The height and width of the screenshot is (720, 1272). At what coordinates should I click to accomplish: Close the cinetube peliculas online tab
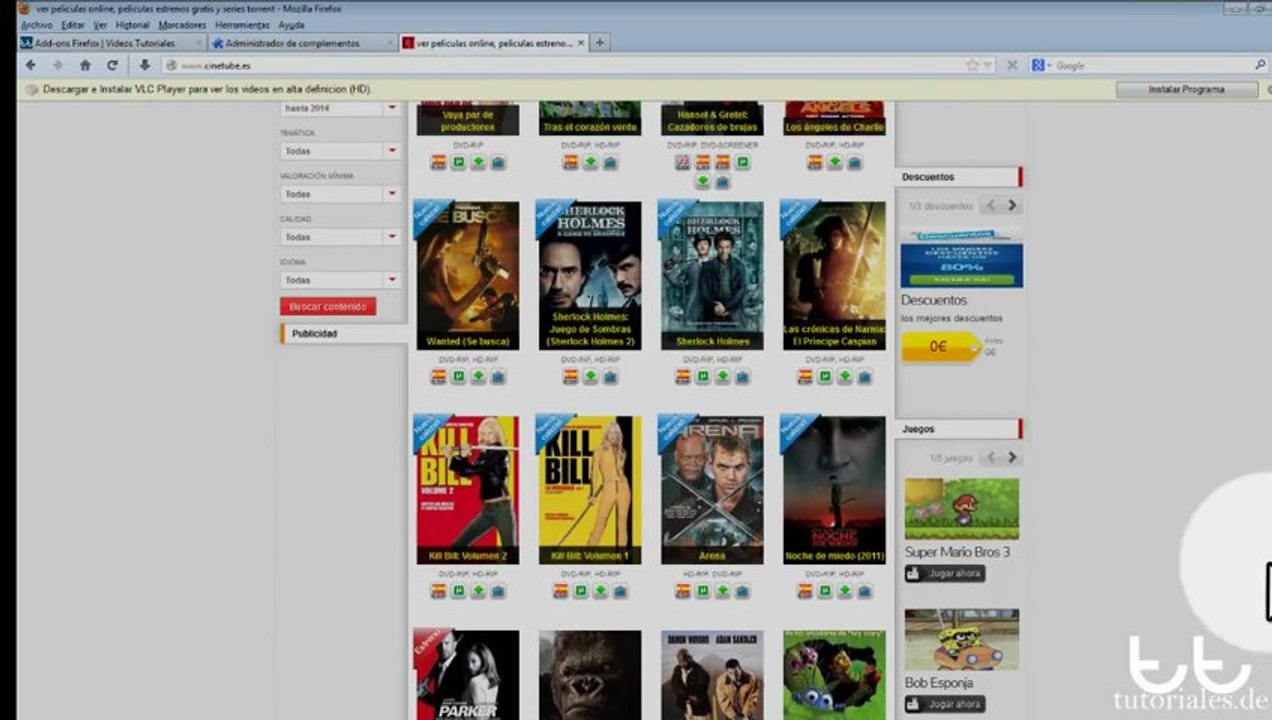[x=580, y=43]
